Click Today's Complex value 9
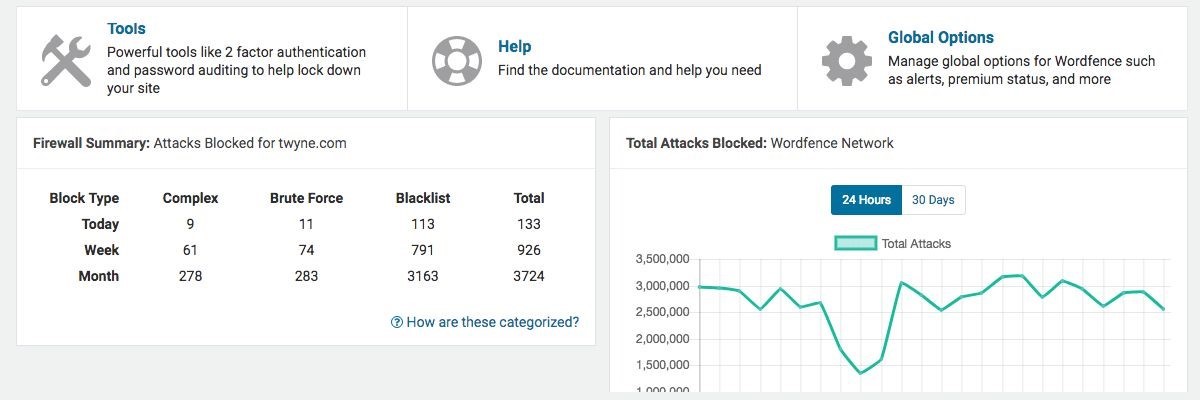This screenshot has height=400, width=1200. [190, 224]
